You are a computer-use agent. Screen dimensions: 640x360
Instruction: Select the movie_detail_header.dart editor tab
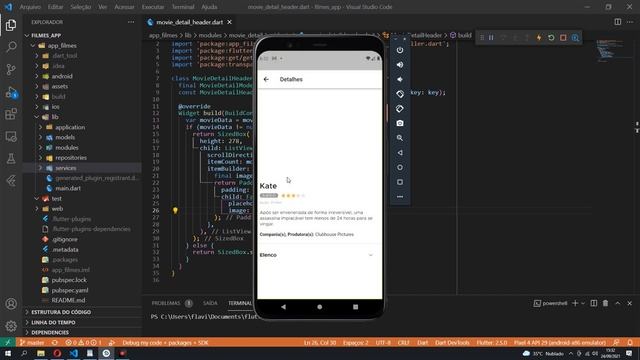pos(189,22)
